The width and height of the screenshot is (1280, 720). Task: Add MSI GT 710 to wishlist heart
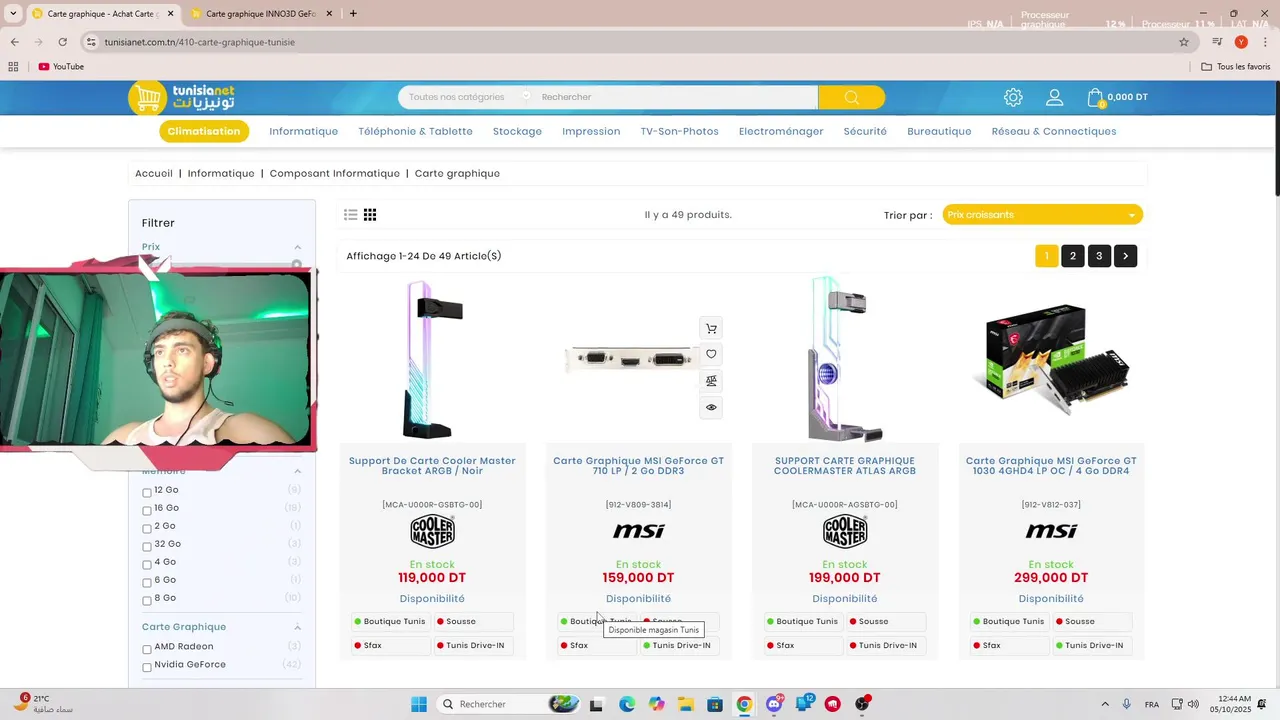point(711,354)
